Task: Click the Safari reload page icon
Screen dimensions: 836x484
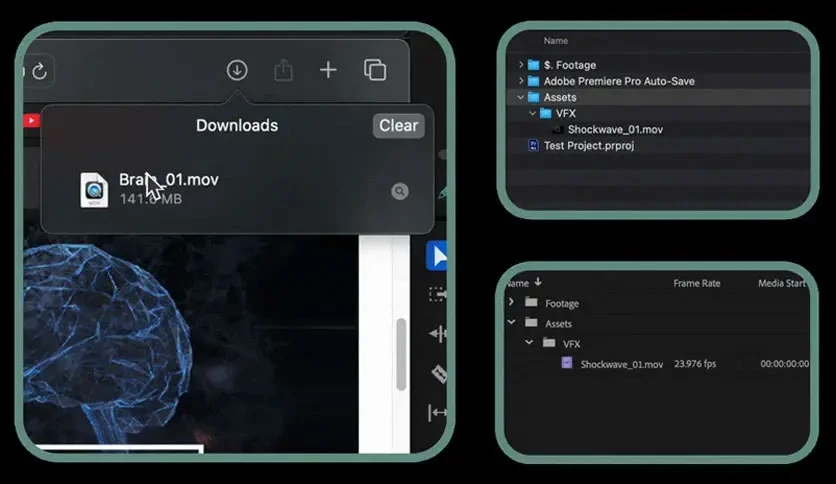Action: pos(39,71)
